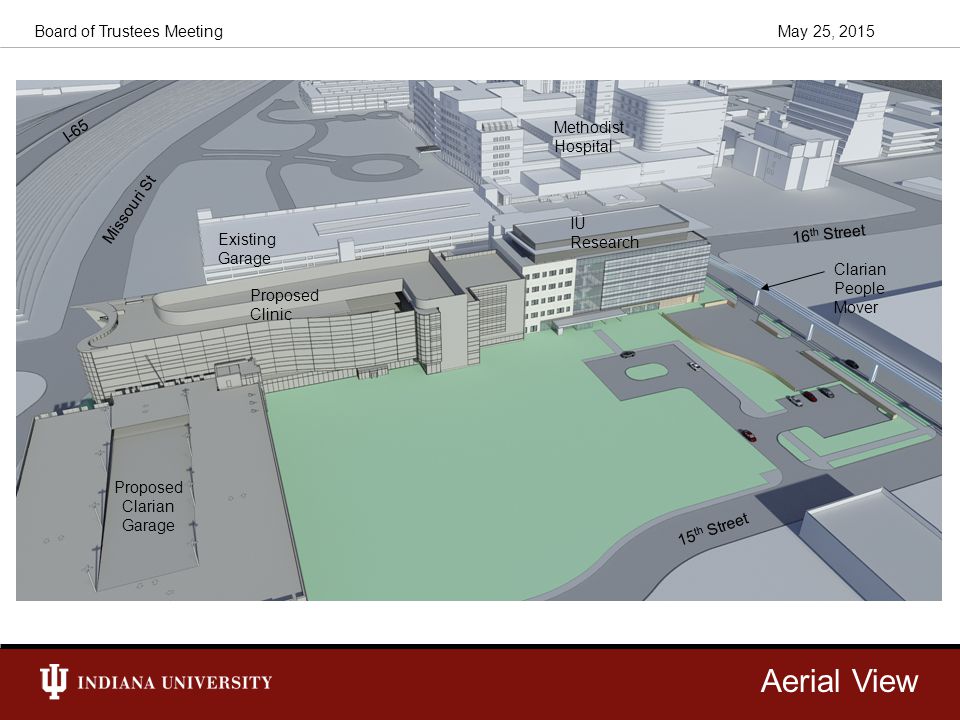Click the Indiana University trident logo
The width and height of the screenshot is (960, 720).
click(x=53, y=681)
